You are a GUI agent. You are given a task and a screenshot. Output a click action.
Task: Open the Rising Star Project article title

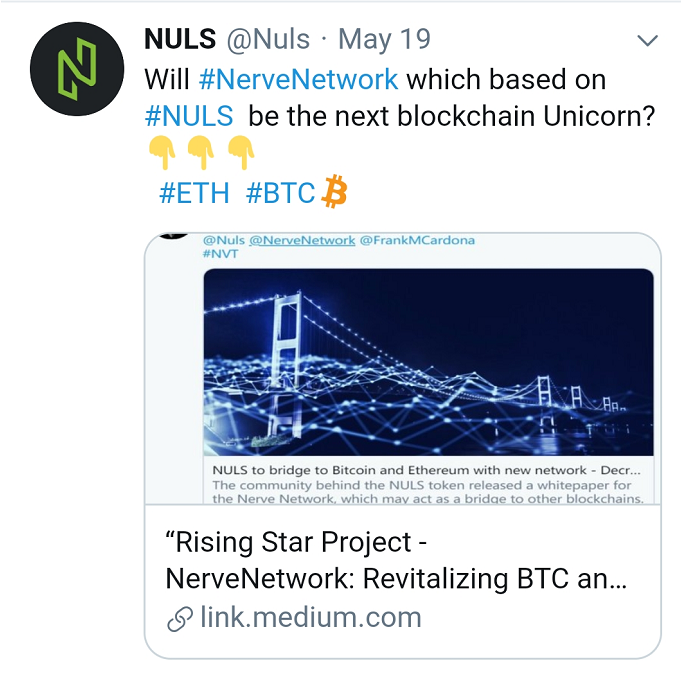[396, 560]
